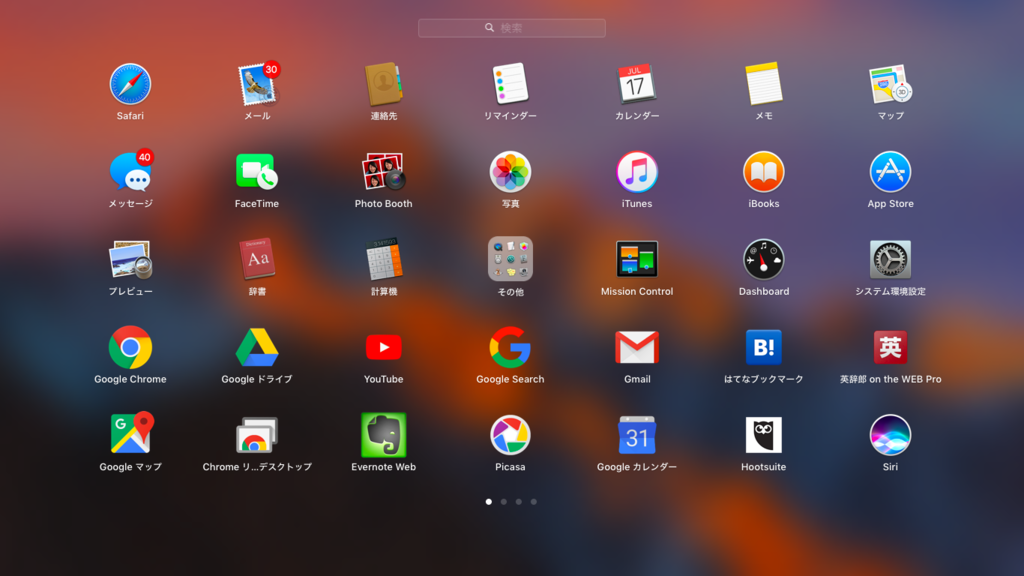
Task: Open the その他 folder
Action: pyautogui.click(x=510, y=259)
